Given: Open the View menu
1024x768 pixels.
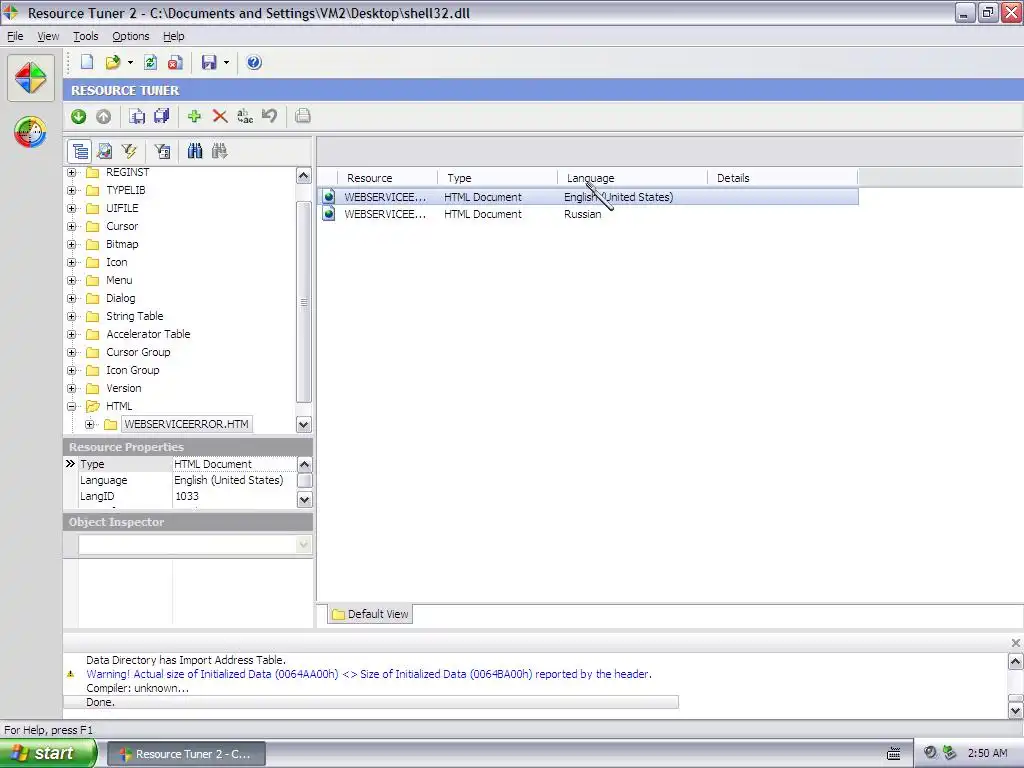Looking at the screenshot, I should point(48,37).
